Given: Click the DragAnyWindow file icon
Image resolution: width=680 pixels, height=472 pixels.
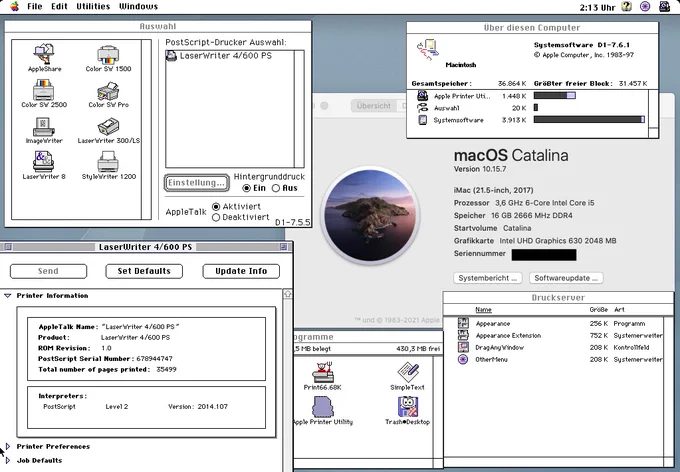Looking at the screenshot, I should pyautogui.click(x=463, y=347).
